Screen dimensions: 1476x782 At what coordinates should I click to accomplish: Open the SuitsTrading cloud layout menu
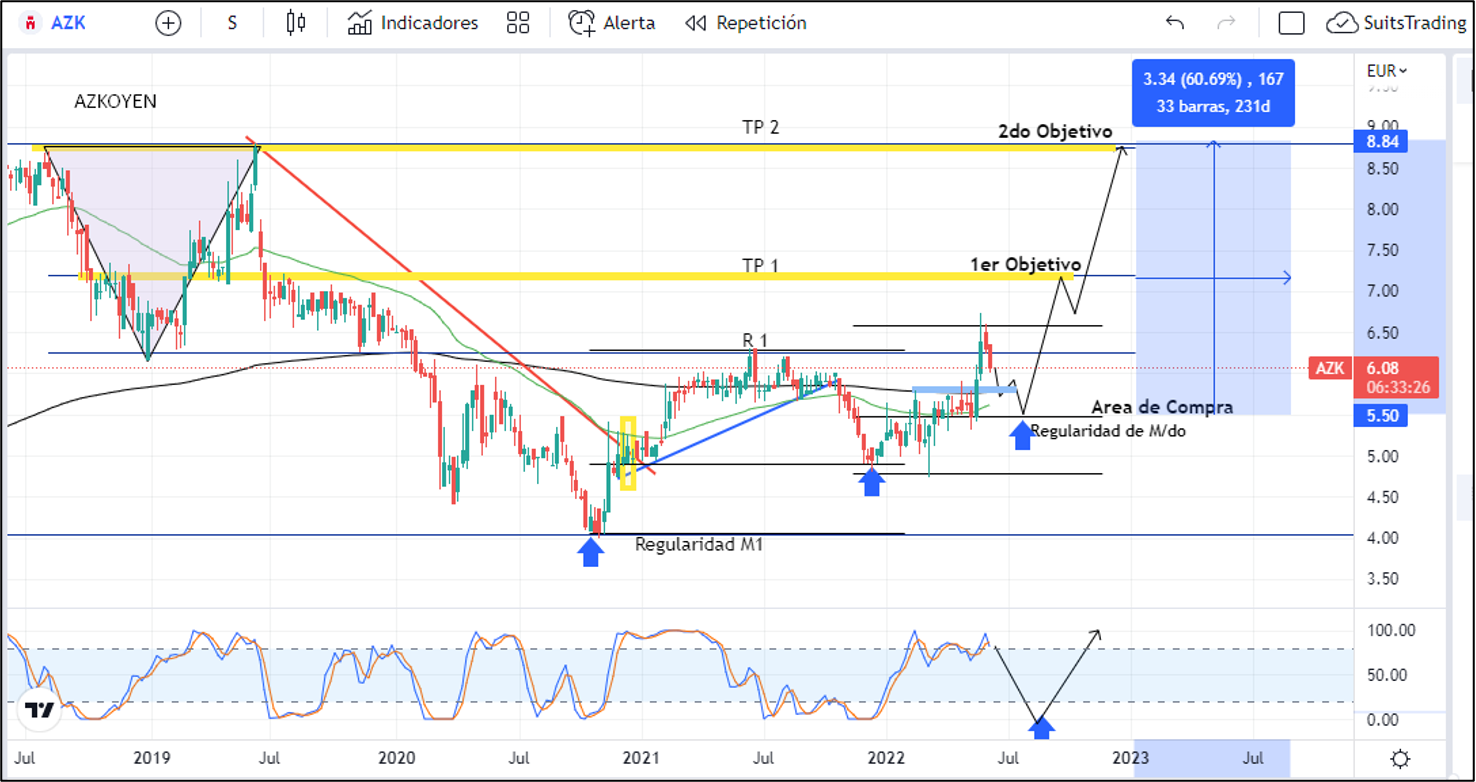[x=1396, y=23]
